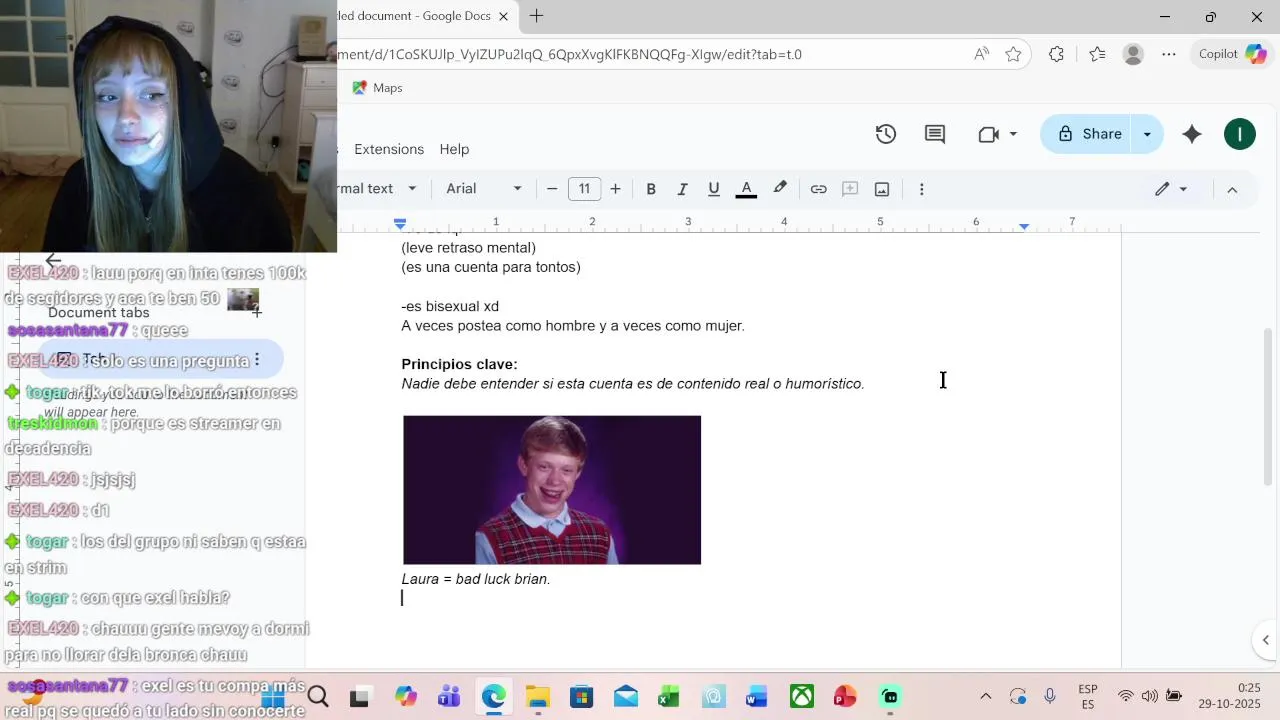Open the Tab 1 options menu
Image resolution: width=1280 pixels, height=720 pixels.
coord(257,359)
